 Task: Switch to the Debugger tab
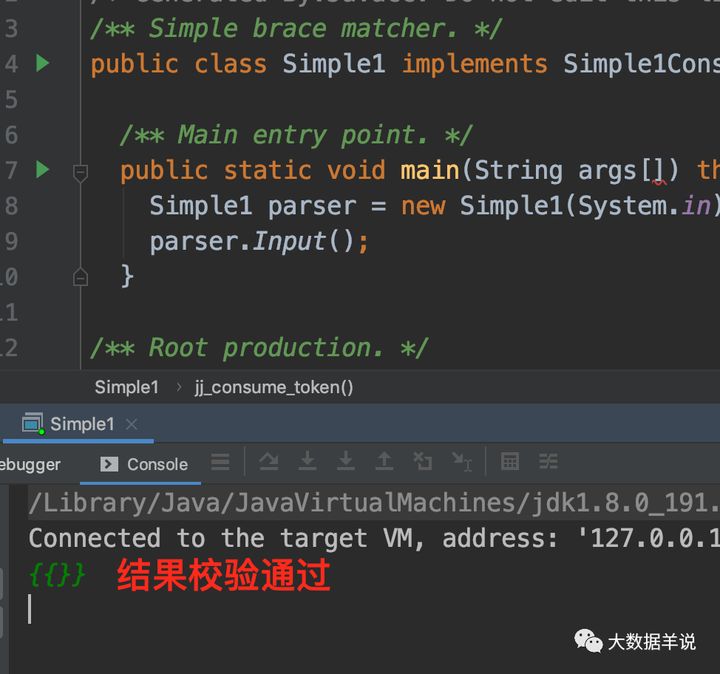pos(30,464)
